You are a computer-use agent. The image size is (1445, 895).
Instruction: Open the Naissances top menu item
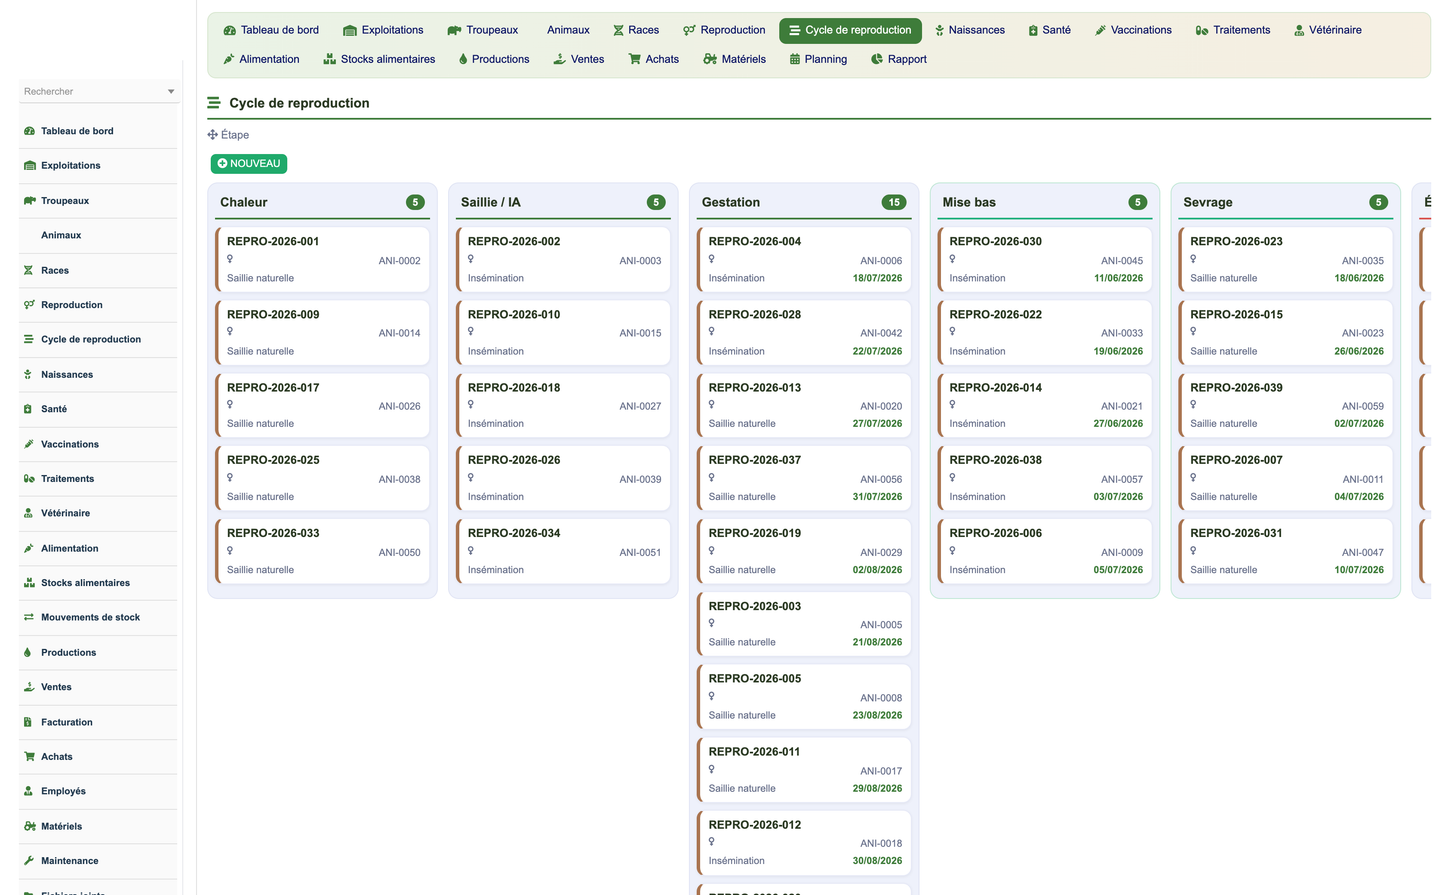969,30
